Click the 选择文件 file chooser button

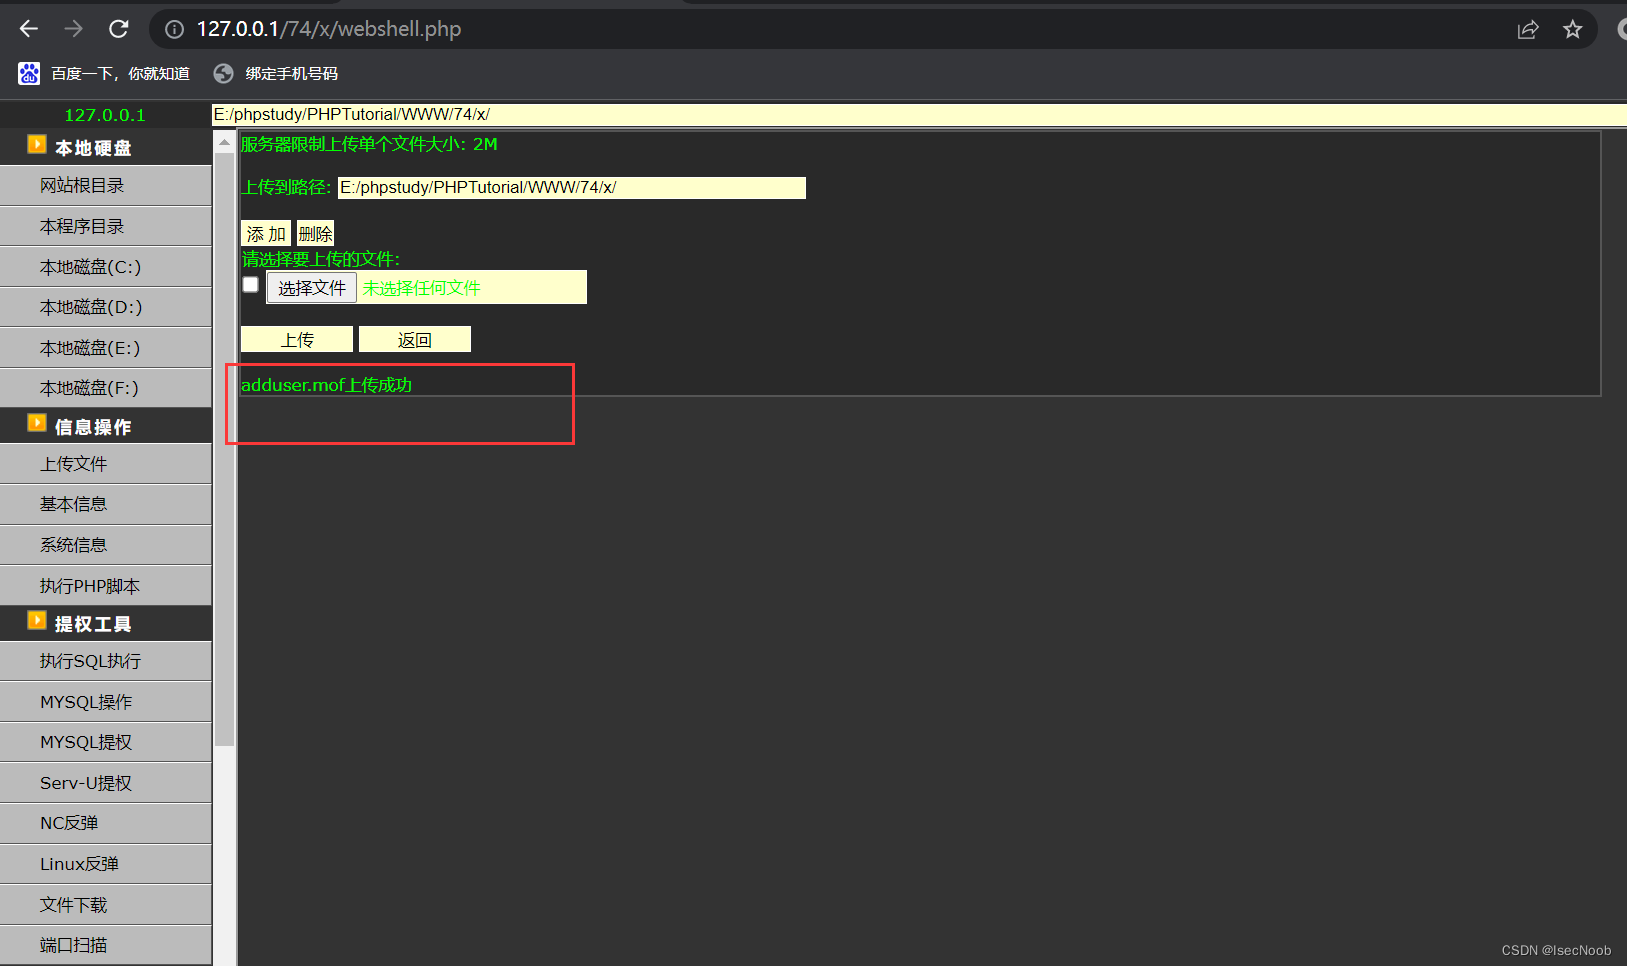coord(311,288)
